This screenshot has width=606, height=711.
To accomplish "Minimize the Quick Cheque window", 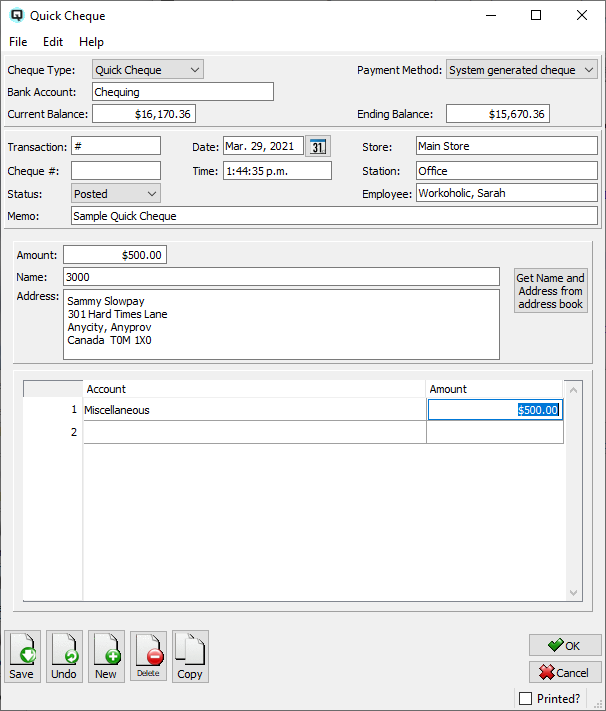I will click(x=491, y=15).
